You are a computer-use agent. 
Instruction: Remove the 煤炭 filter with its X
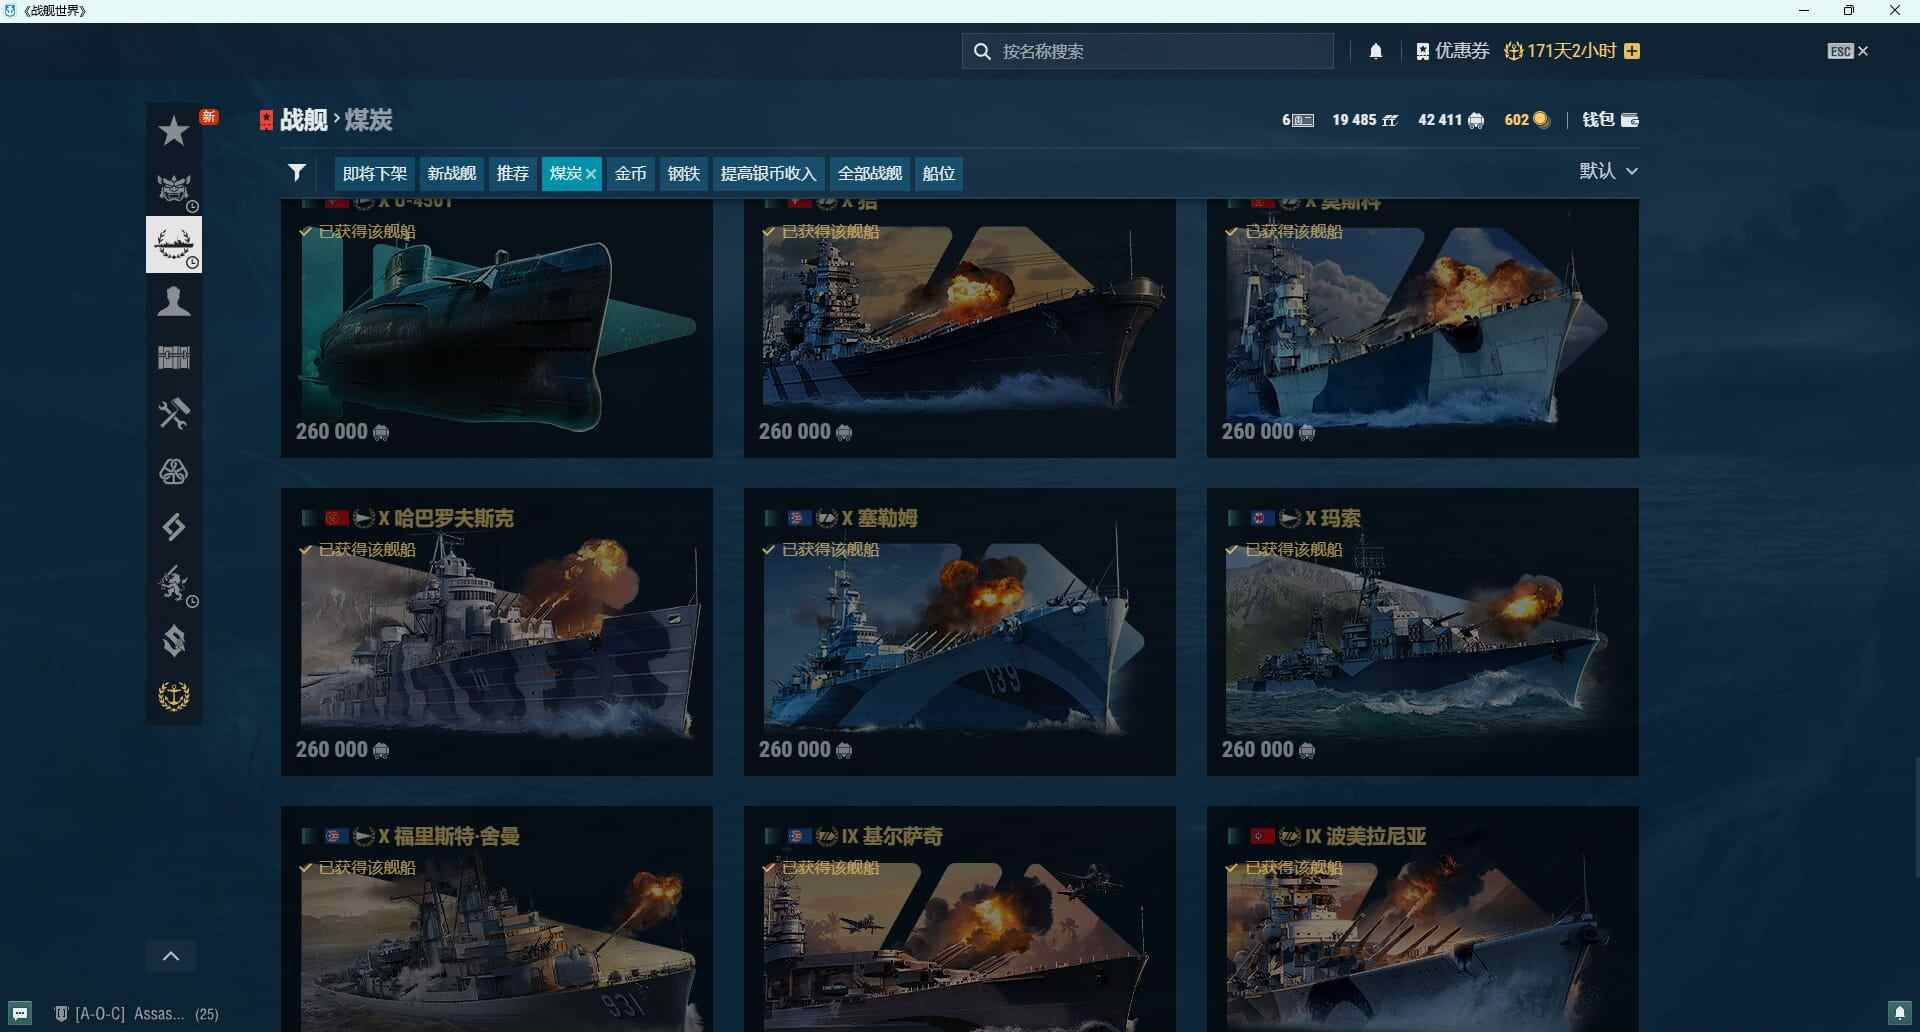tap(591, 174)
